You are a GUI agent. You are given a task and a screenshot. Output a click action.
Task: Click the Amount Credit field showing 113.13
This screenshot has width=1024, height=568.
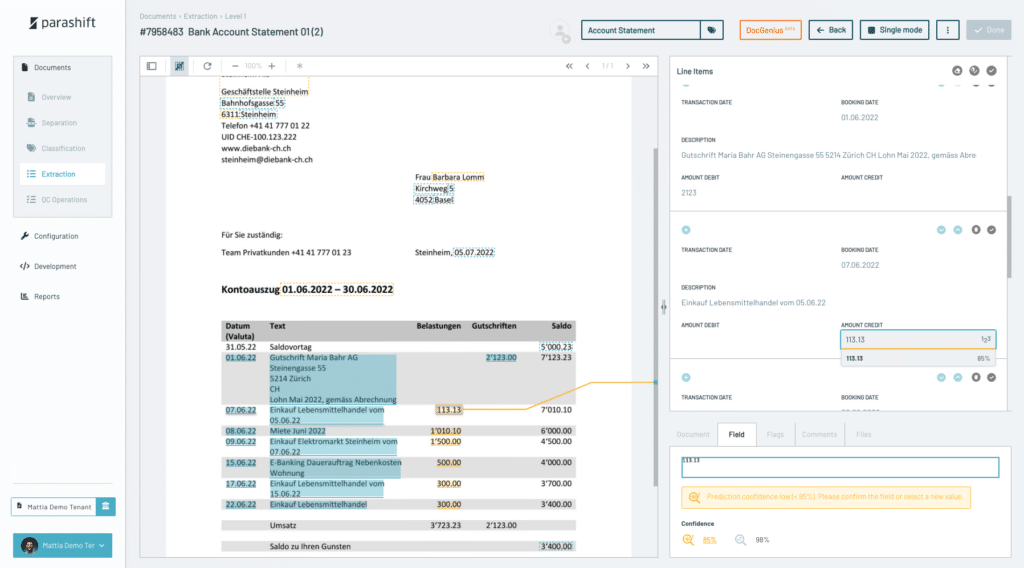[x=910, y=340]
